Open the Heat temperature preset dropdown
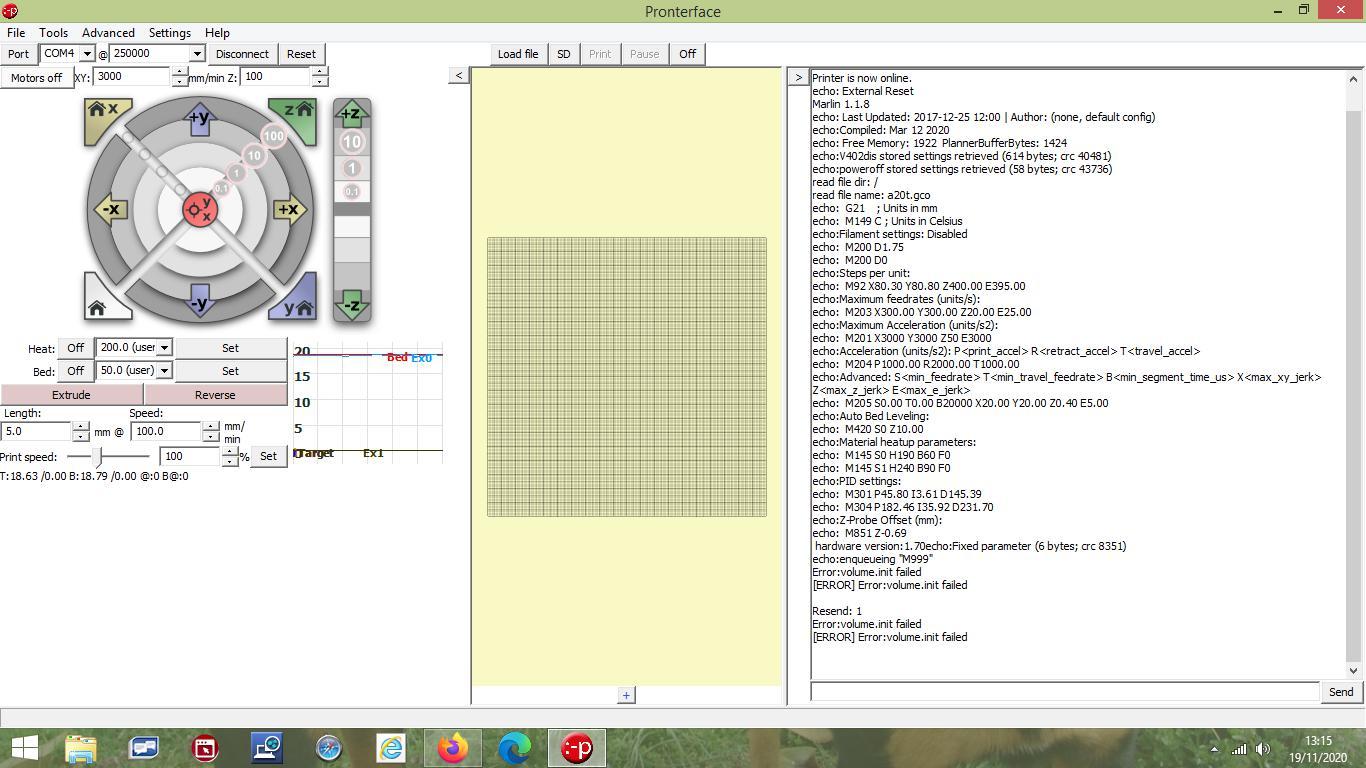Screen dimensions: 1366x768 tap(164, 348)
